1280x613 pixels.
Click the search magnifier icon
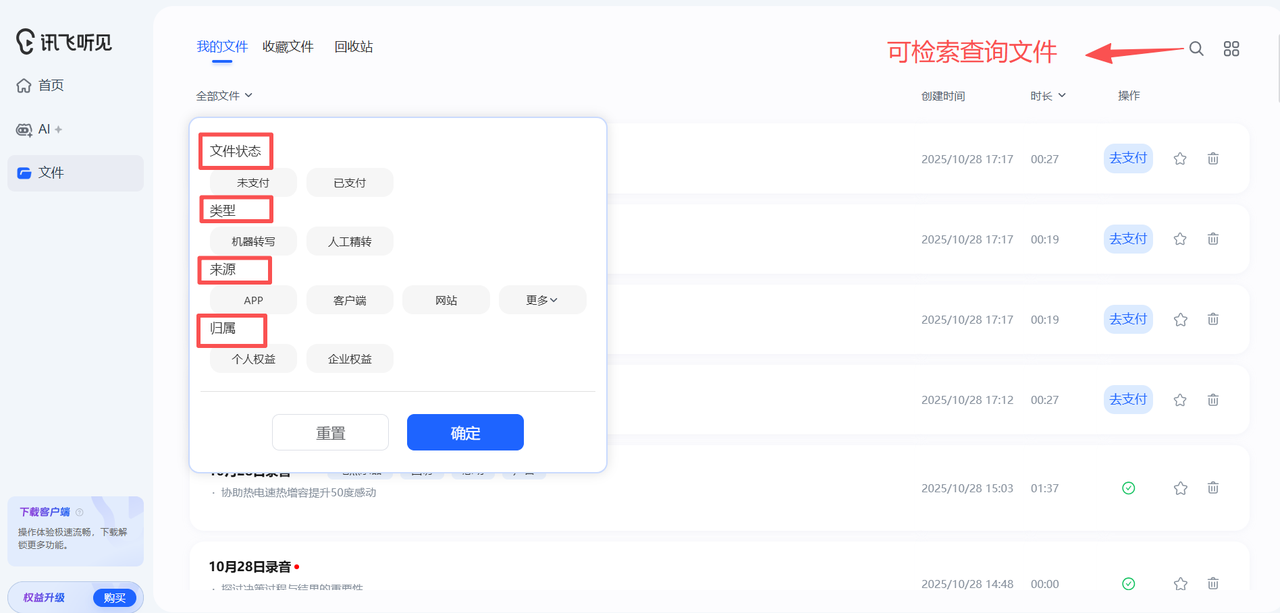(1196, 49)
